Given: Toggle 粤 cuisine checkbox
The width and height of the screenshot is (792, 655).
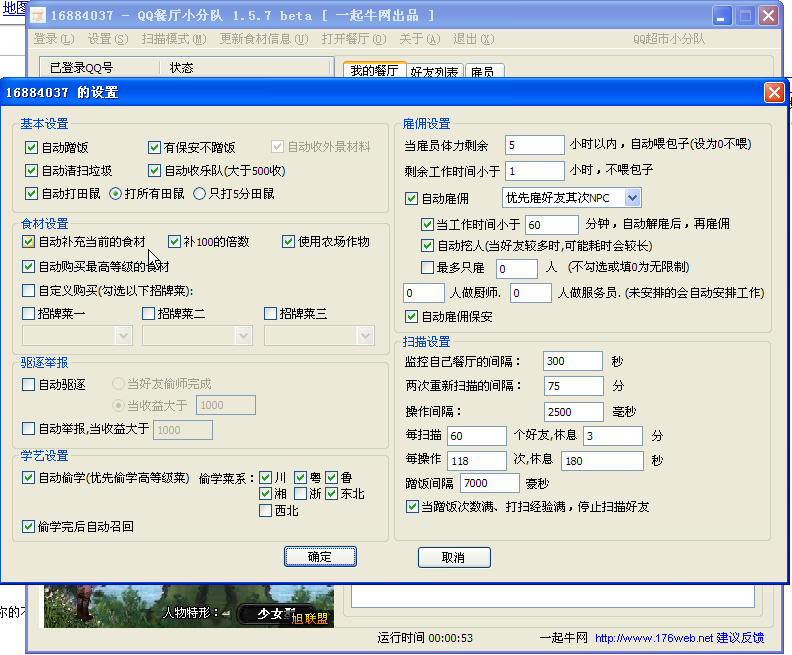Looking at the screenshot, I should [301, 478].
